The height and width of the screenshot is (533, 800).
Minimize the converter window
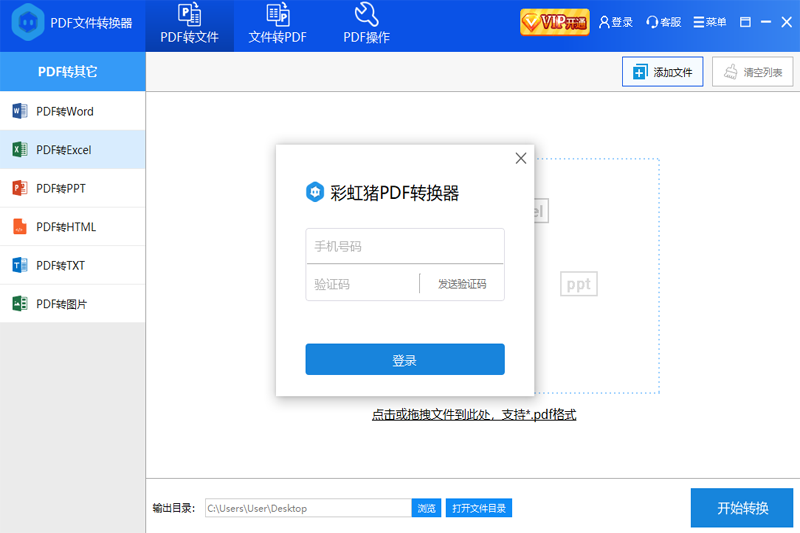(766, 22)
